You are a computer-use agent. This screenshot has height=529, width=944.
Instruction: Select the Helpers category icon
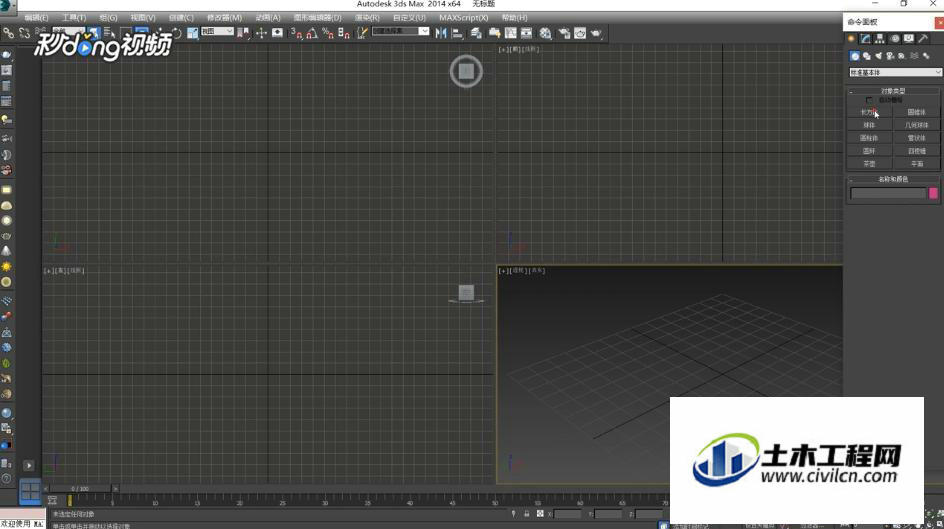click(x=902, y=56)
